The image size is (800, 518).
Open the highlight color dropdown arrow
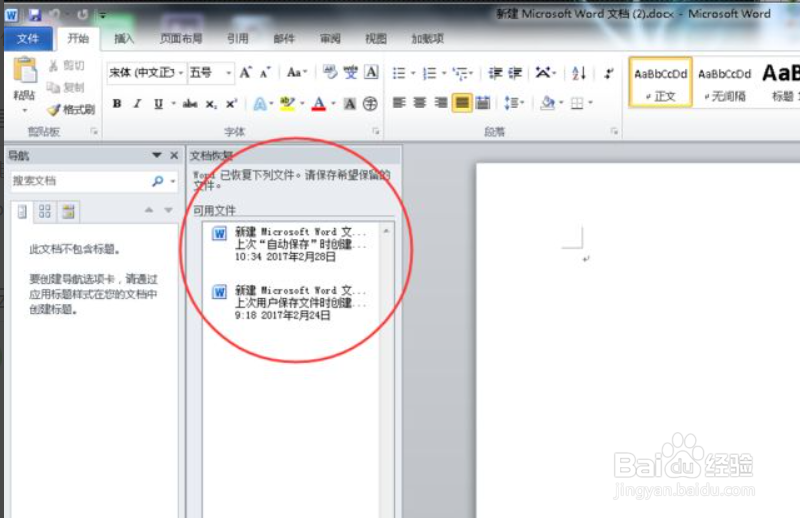(302, 104)
